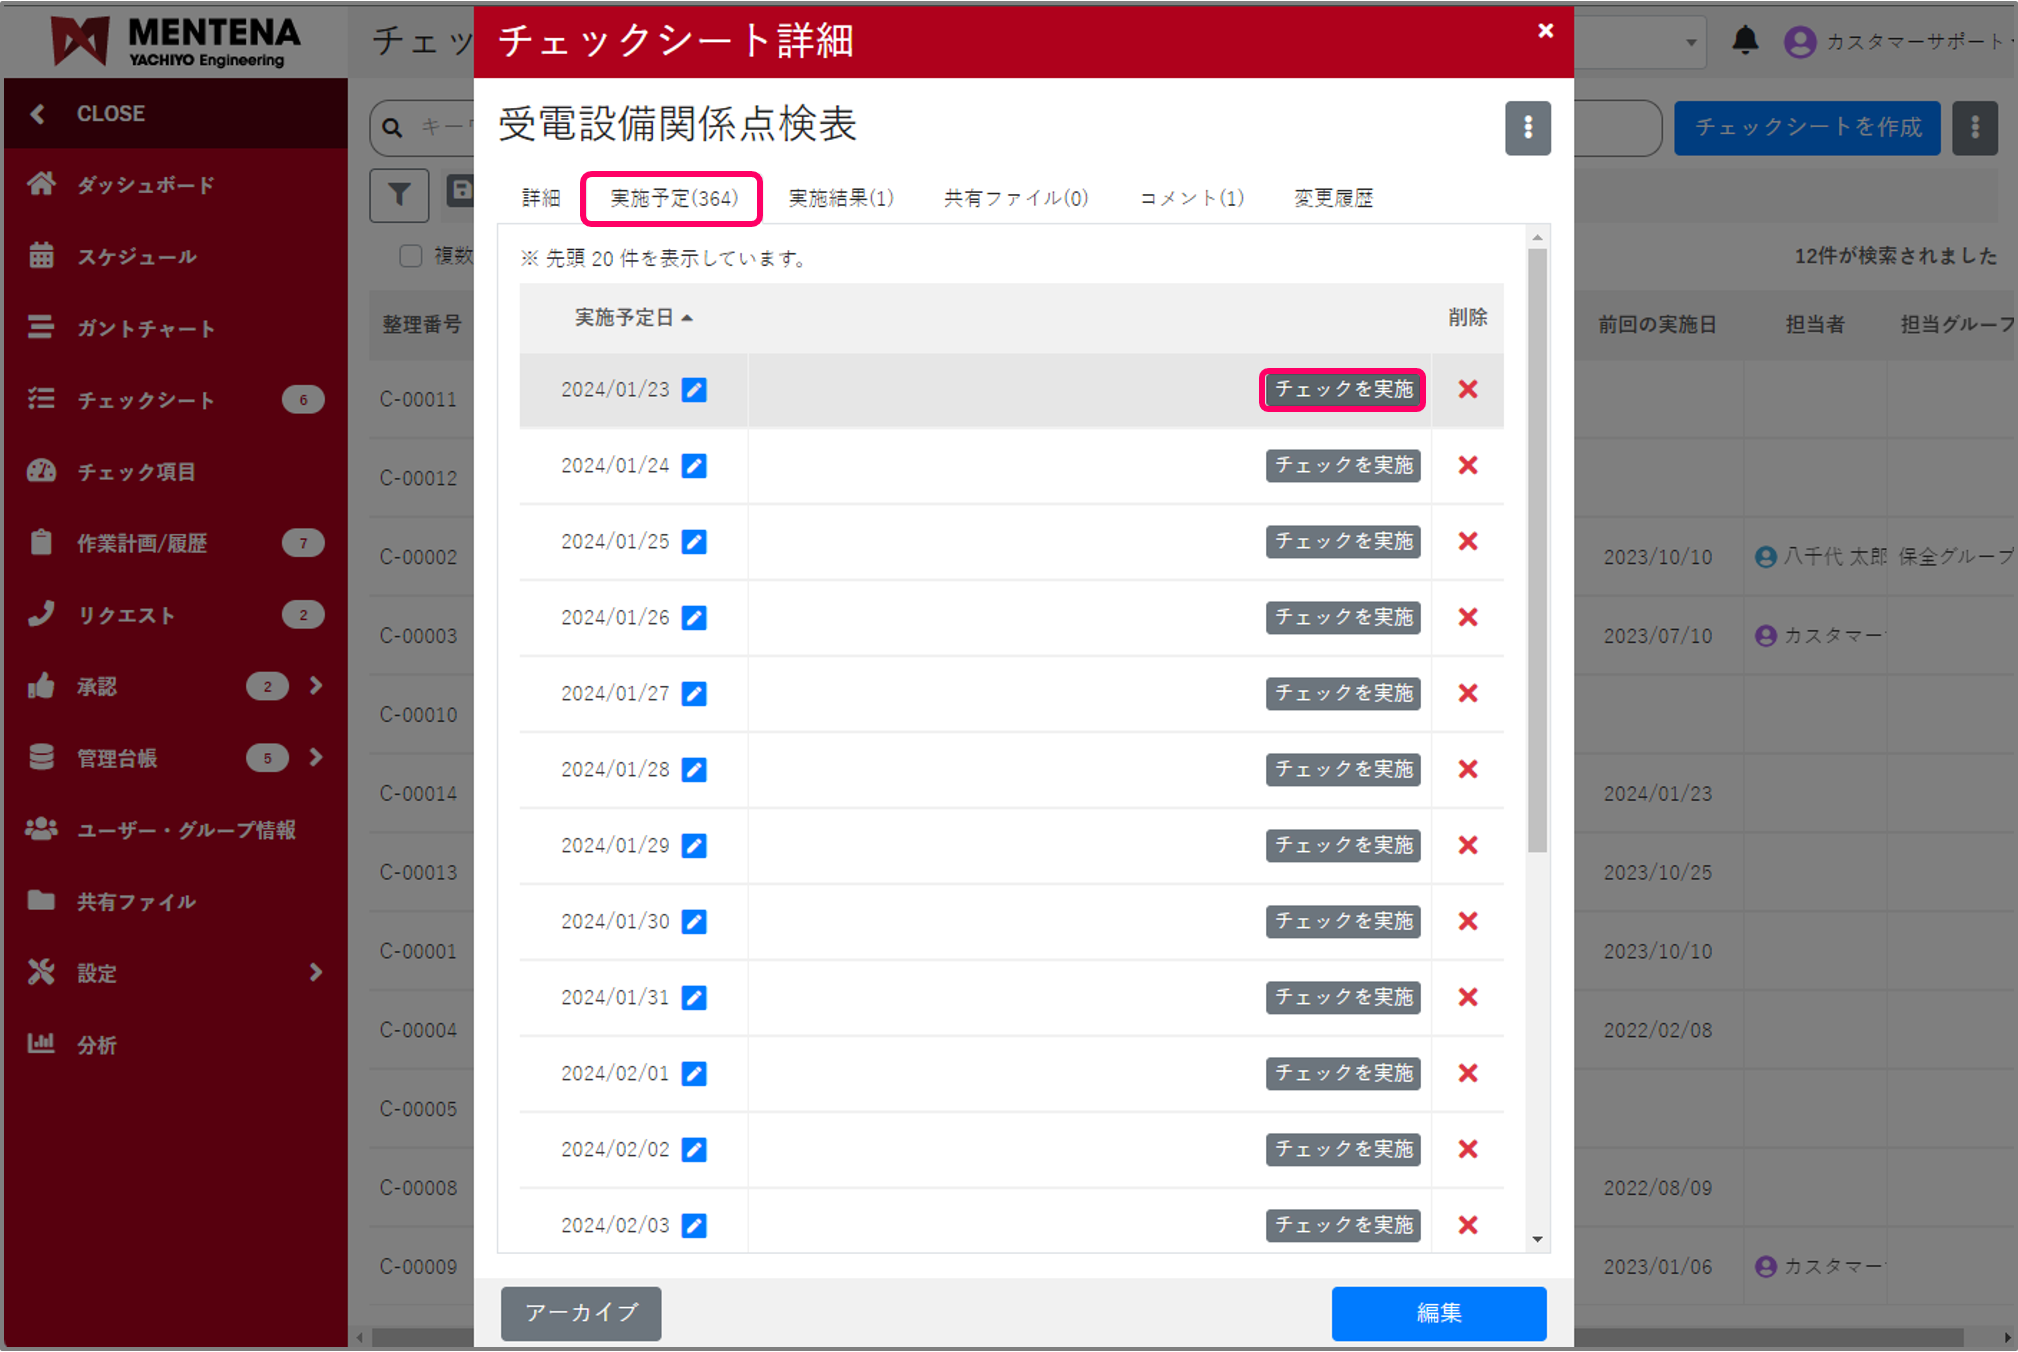Toggle the 複数 selection checkbox

[410, 256]
